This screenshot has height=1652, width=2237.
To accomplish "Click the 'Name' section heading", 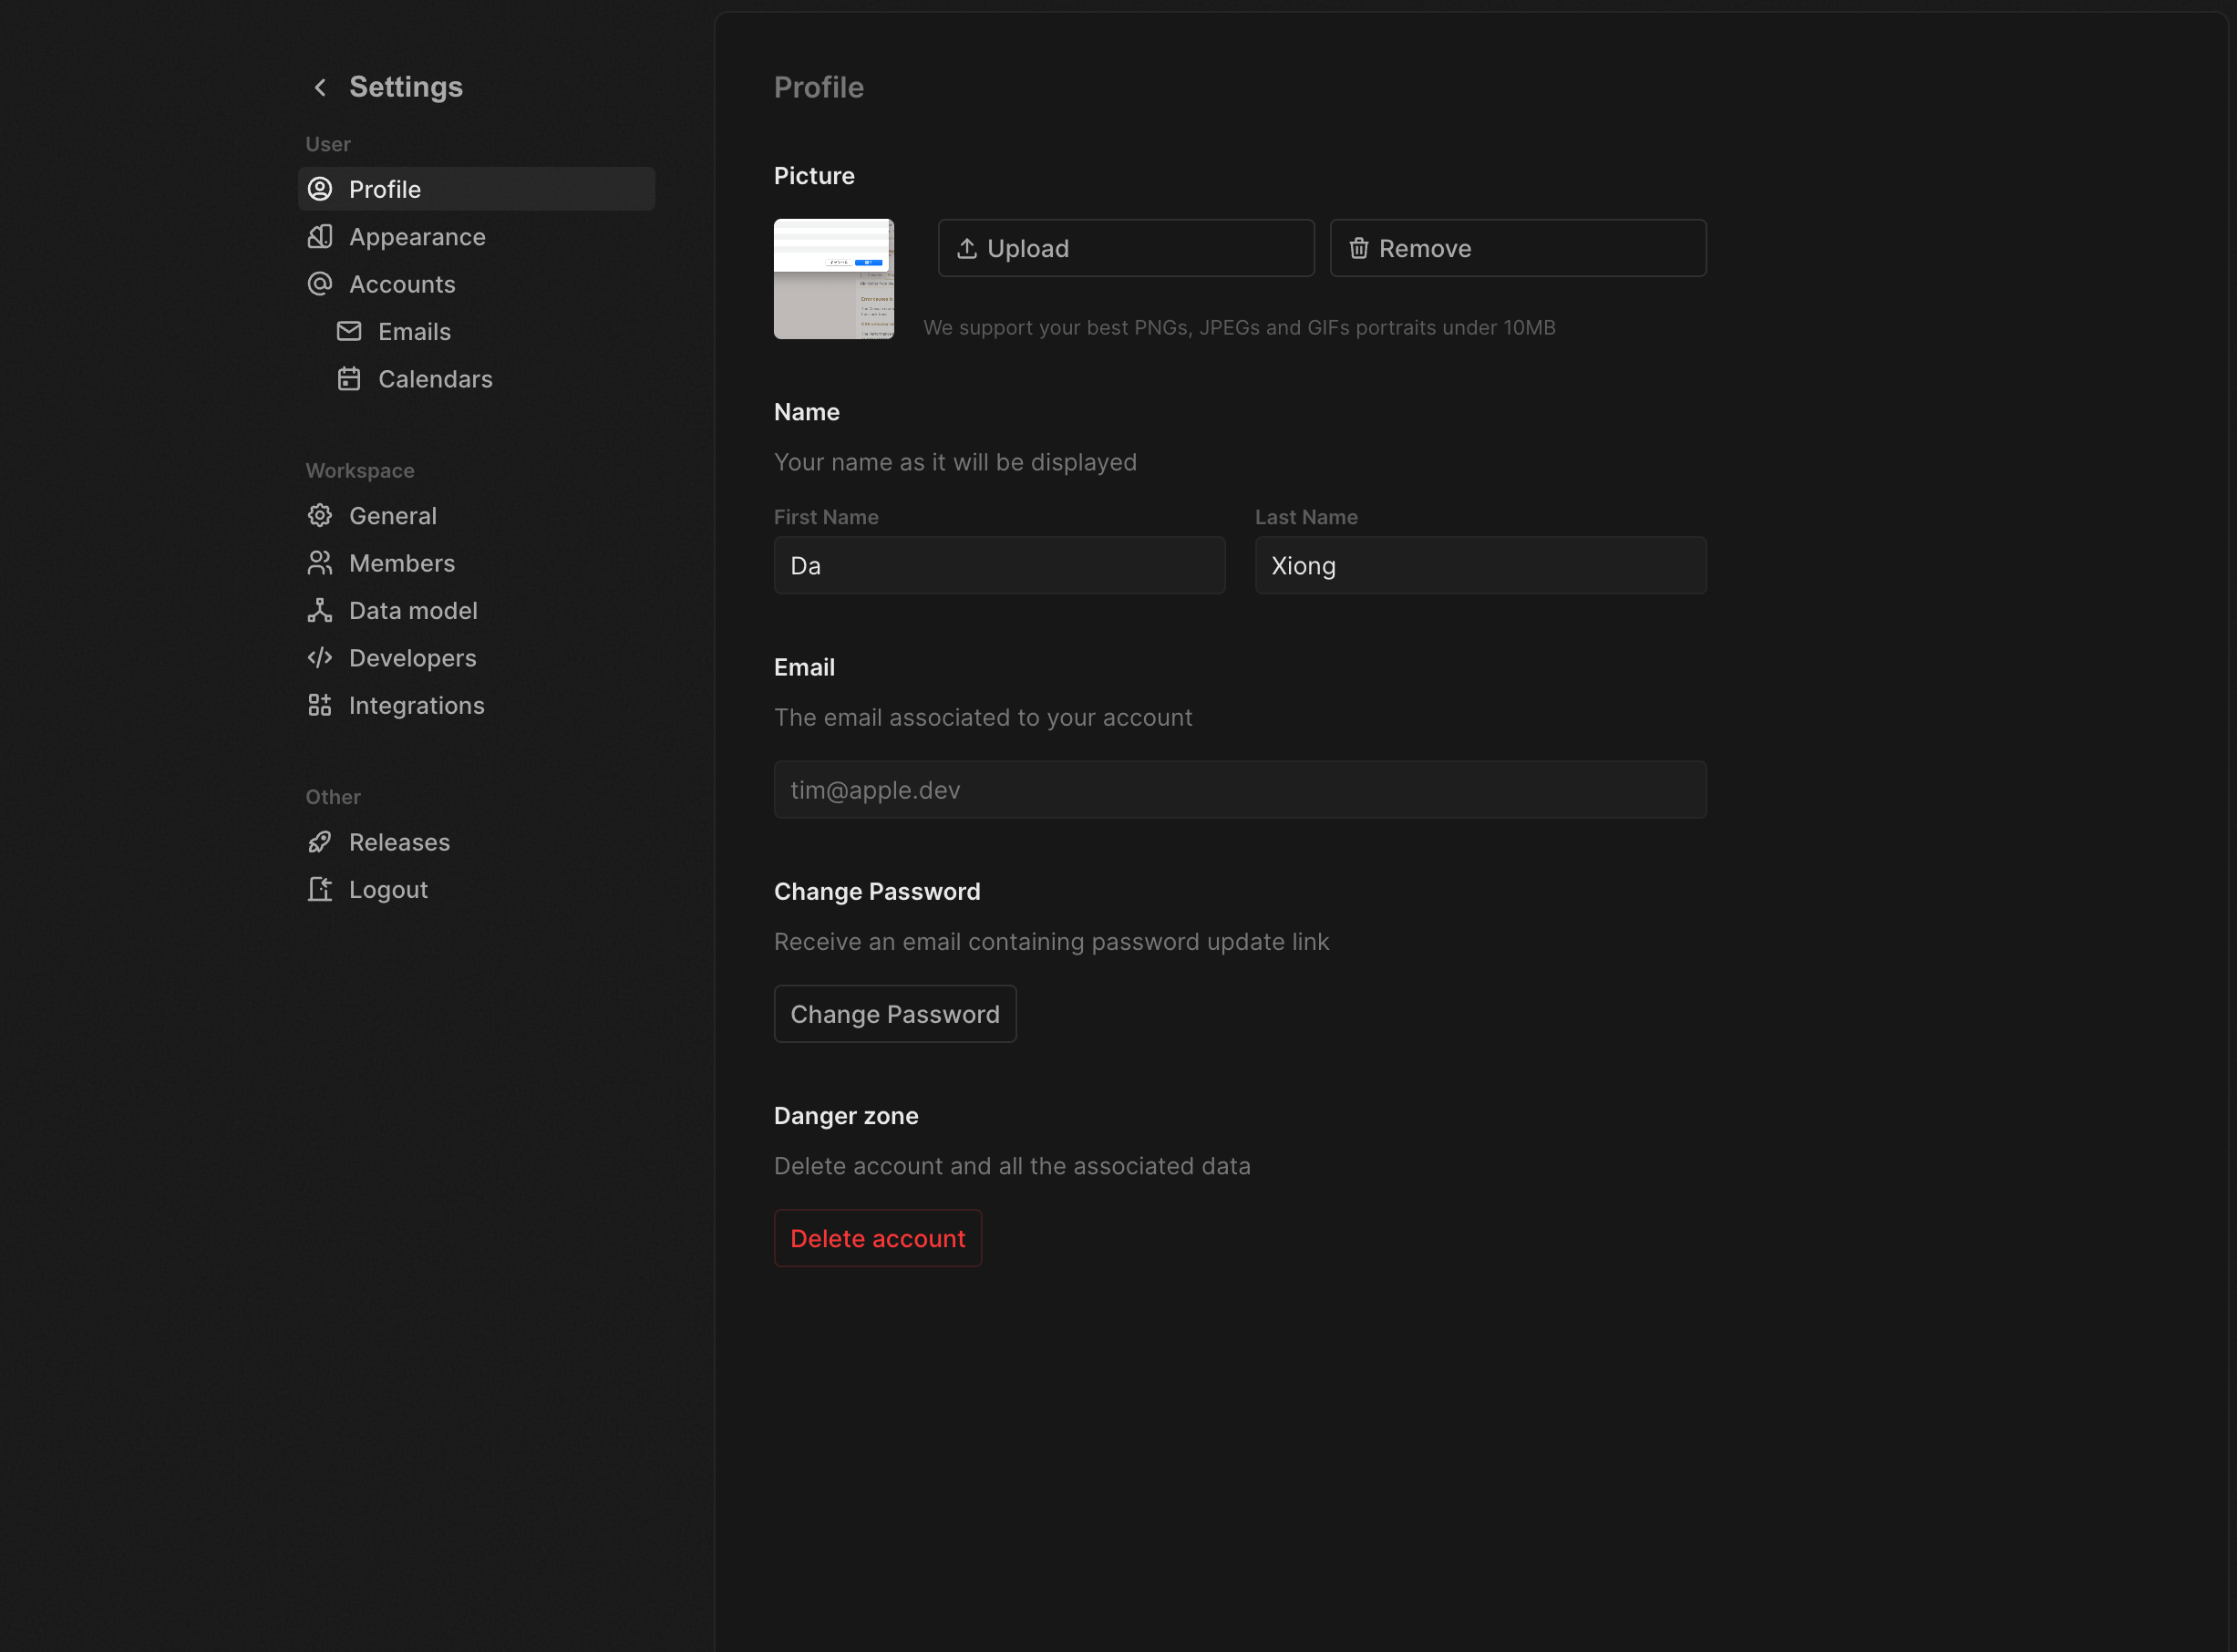I will pyautogui.click(x=807, y=412).
